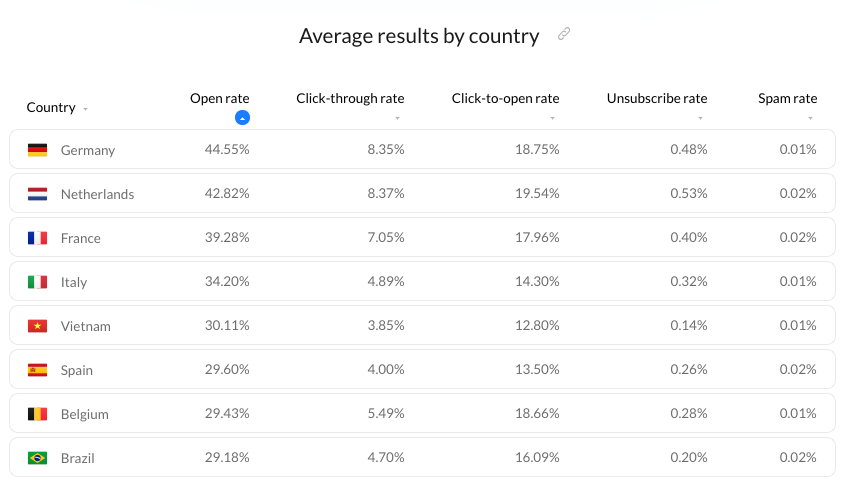Click the Netherlands flag icon

pyautogui.click(x=37, y=194)
